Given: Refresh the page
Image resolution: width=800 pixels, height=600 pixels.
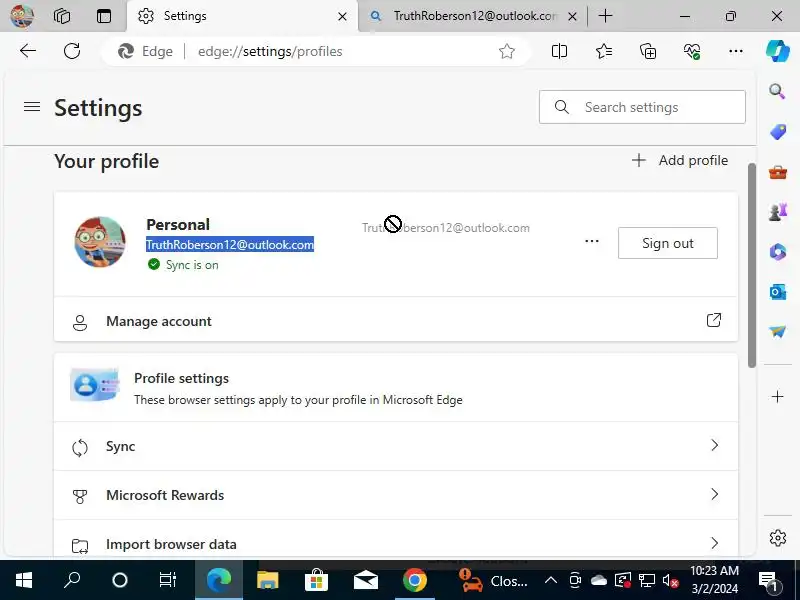Looking at the screenshot, I should [72, 51].
